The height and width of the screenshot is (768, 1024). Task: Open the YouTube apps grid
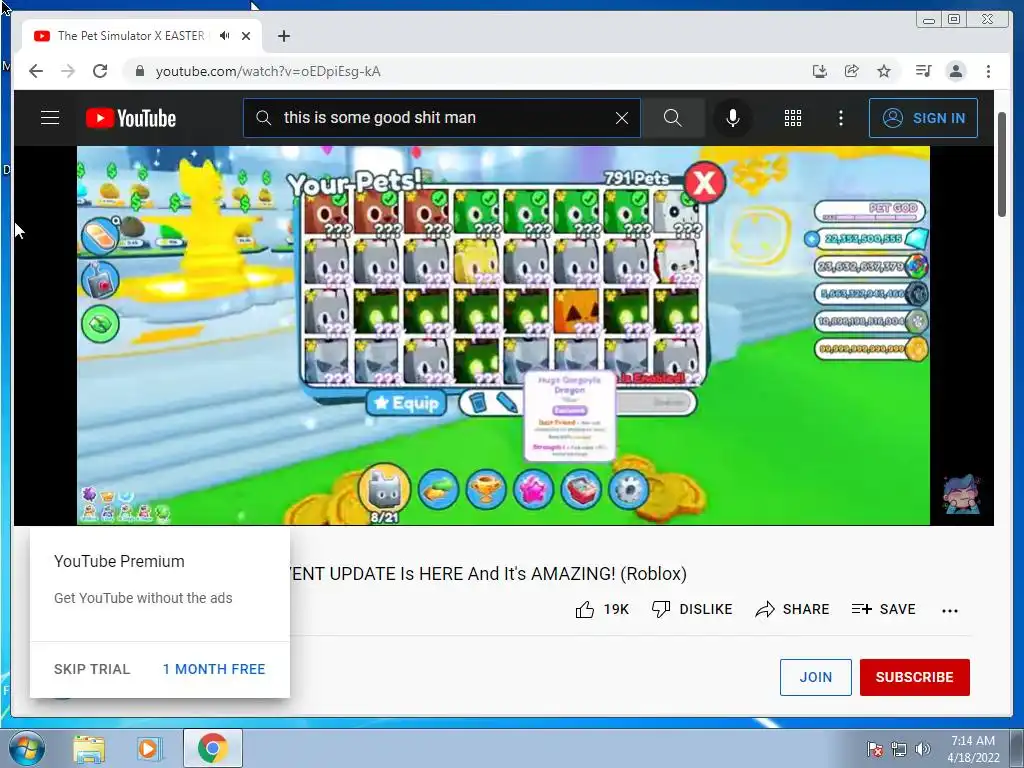(x=793, y=118)
